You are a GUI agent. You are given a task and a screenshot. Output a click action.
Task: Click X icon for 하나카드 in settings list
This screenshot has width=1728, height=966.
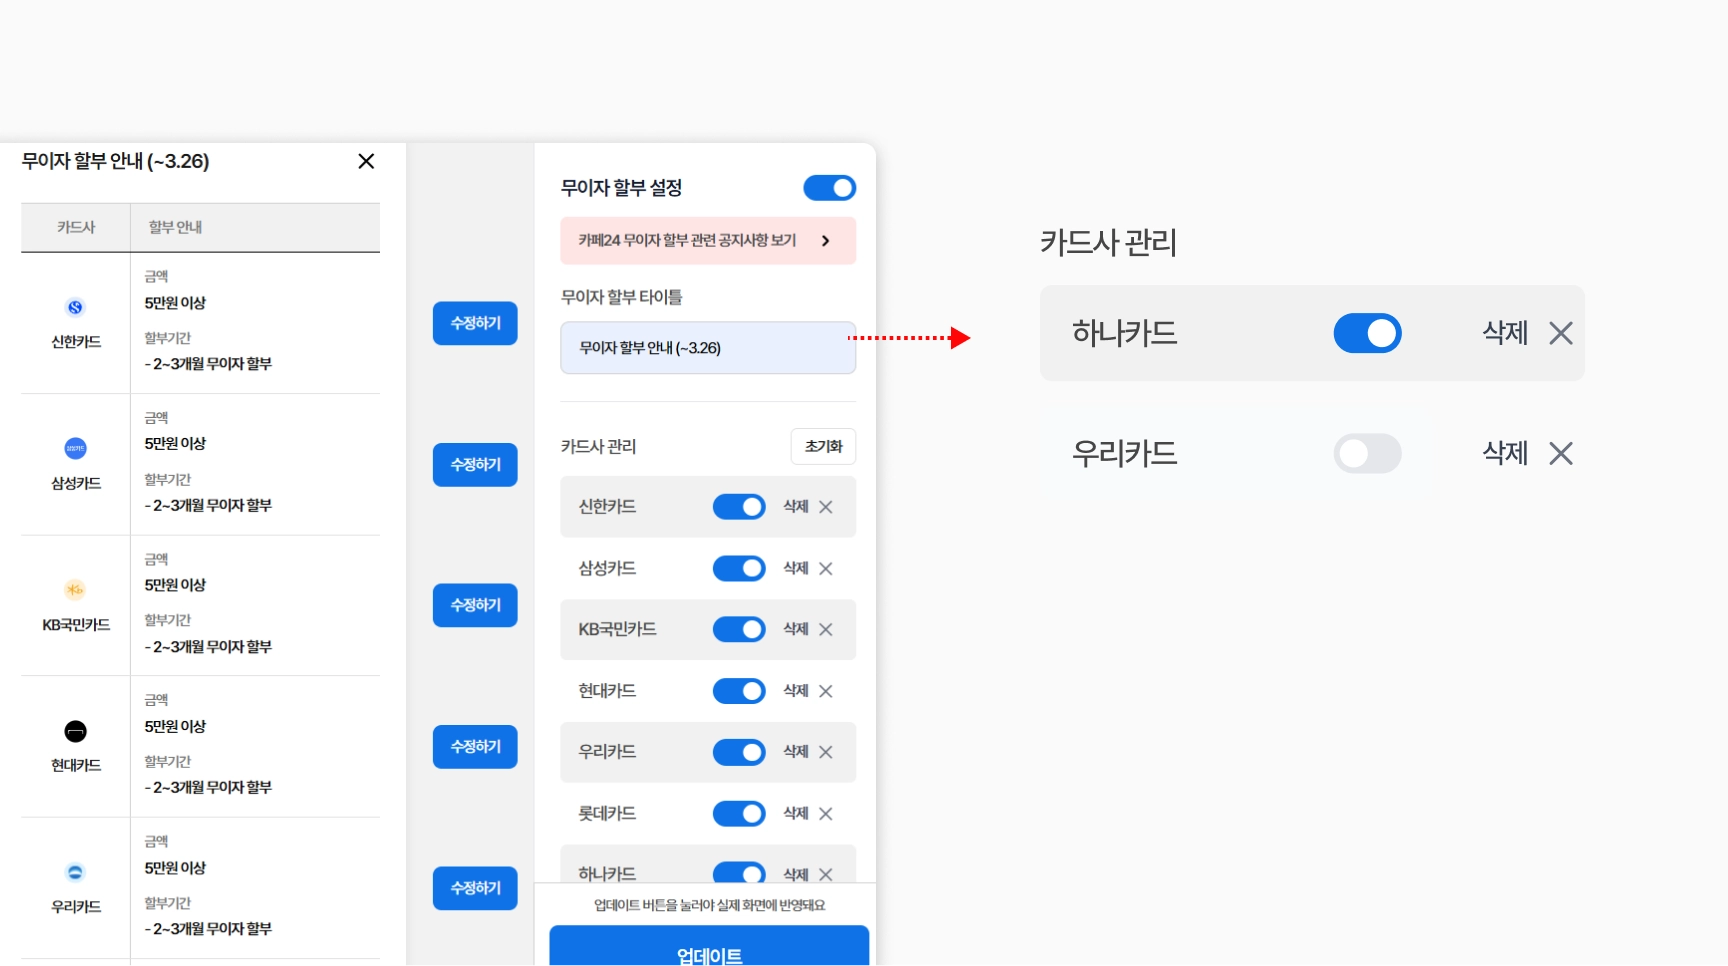[x=826, y=874]
